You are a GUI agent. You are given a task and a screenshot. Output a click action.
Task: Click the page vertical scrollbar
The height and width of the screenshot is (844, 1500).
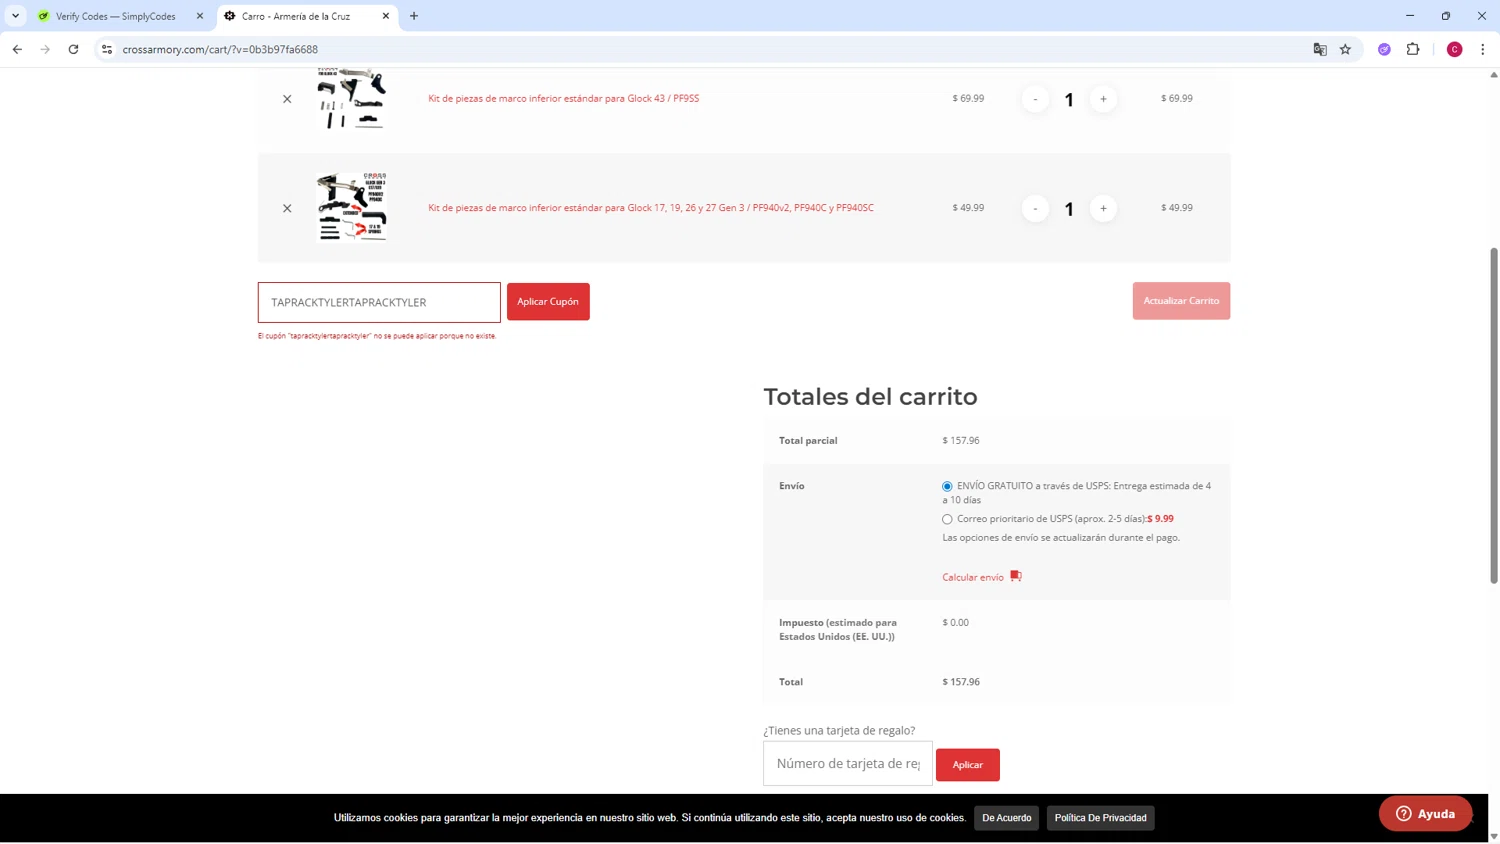point(1494,415)
